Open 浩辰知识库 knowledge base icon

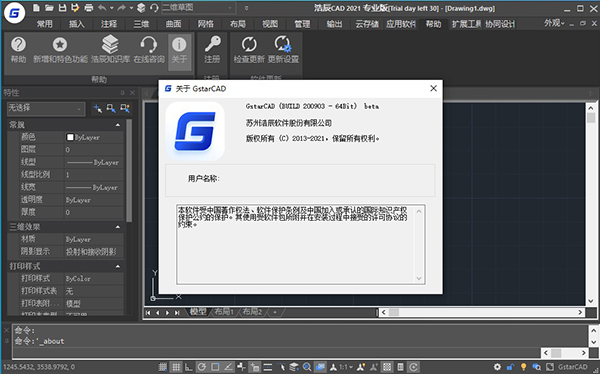pos(110,49)
